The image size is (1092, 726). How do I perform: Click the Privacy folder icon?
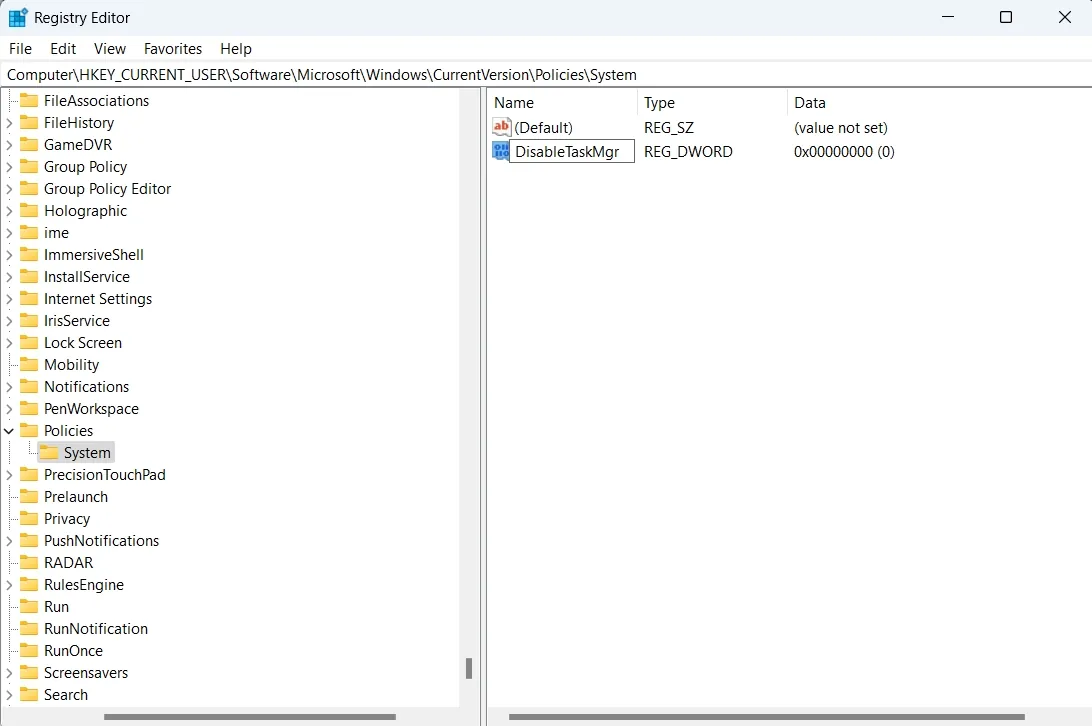pyautogui.click(x=29, y=518)
